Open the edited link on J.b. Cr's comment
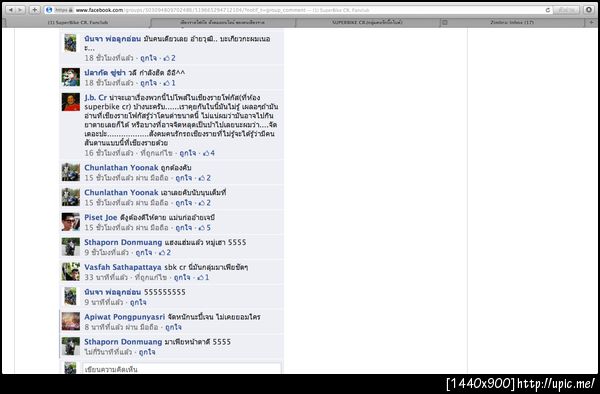 (x=156, y=153)
